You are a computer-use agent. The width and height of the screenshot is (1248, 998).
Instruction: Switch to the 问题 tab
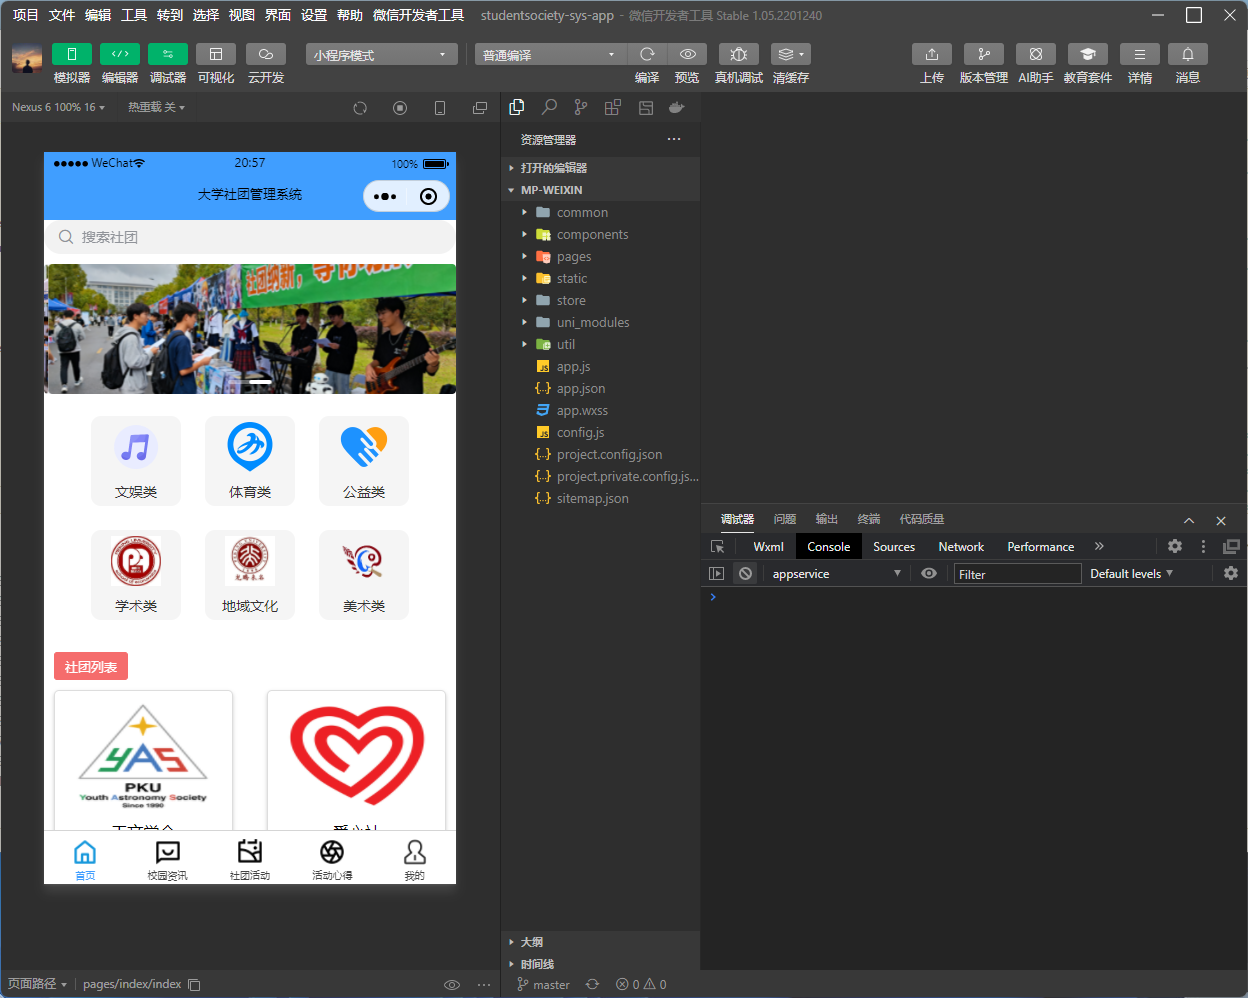pyautogui.click(x=785, y=519)
